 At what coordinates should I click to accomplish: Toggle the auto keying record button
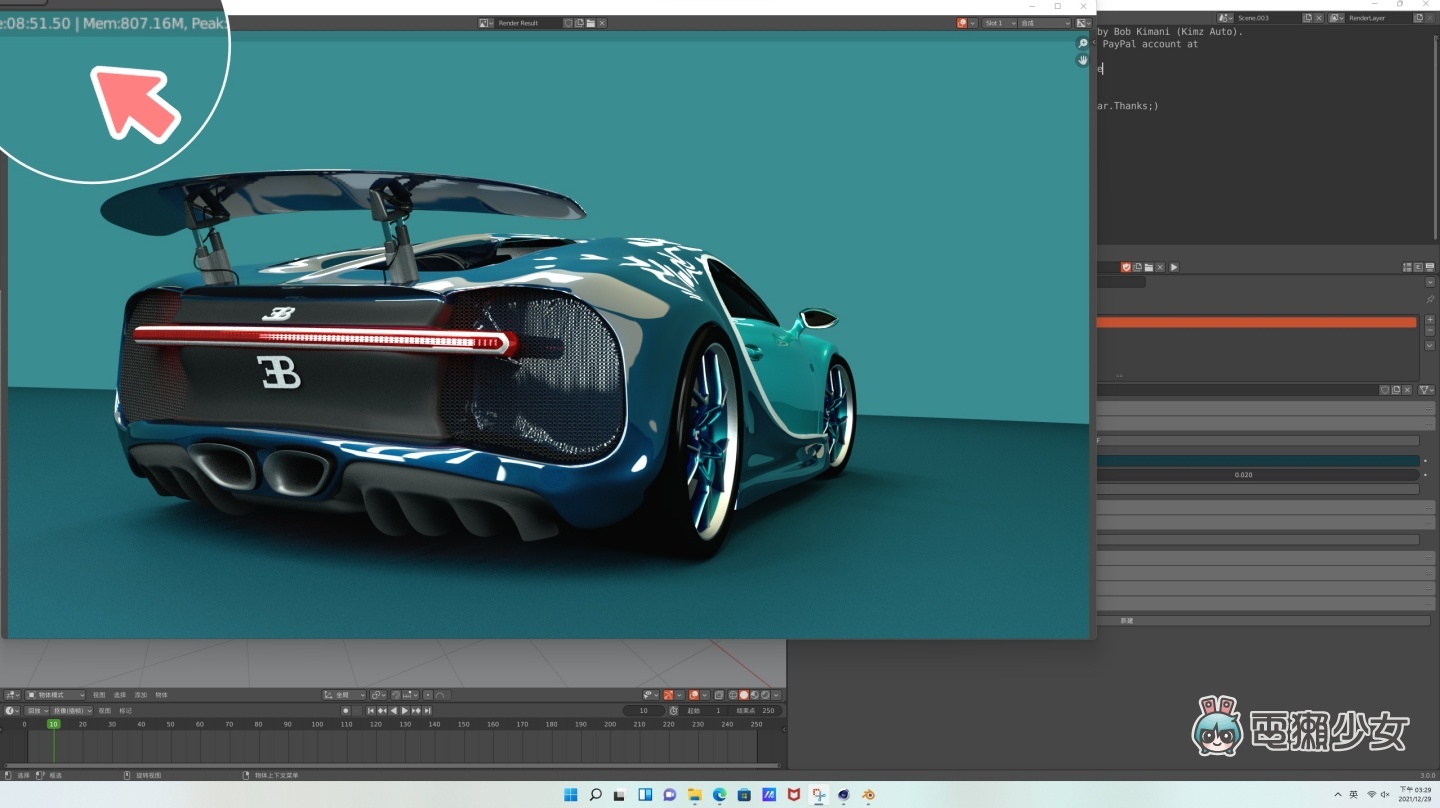(x=346, y=711)
